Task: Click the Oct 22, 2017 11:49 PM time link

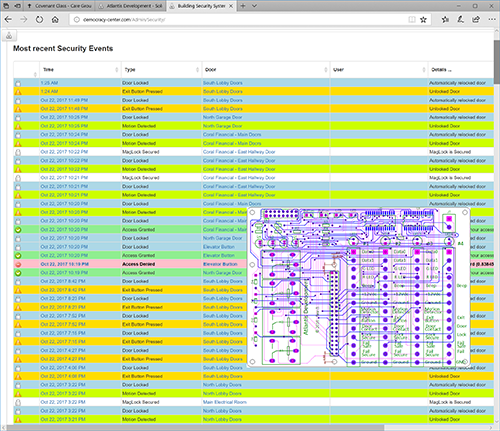Action: [64, 100]
